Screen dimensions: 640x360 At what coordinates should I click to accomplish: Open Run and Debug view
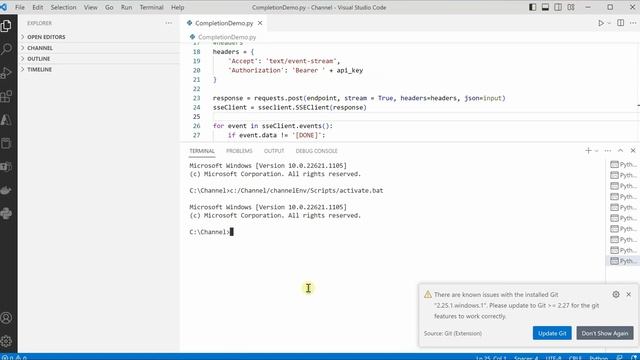6,73
